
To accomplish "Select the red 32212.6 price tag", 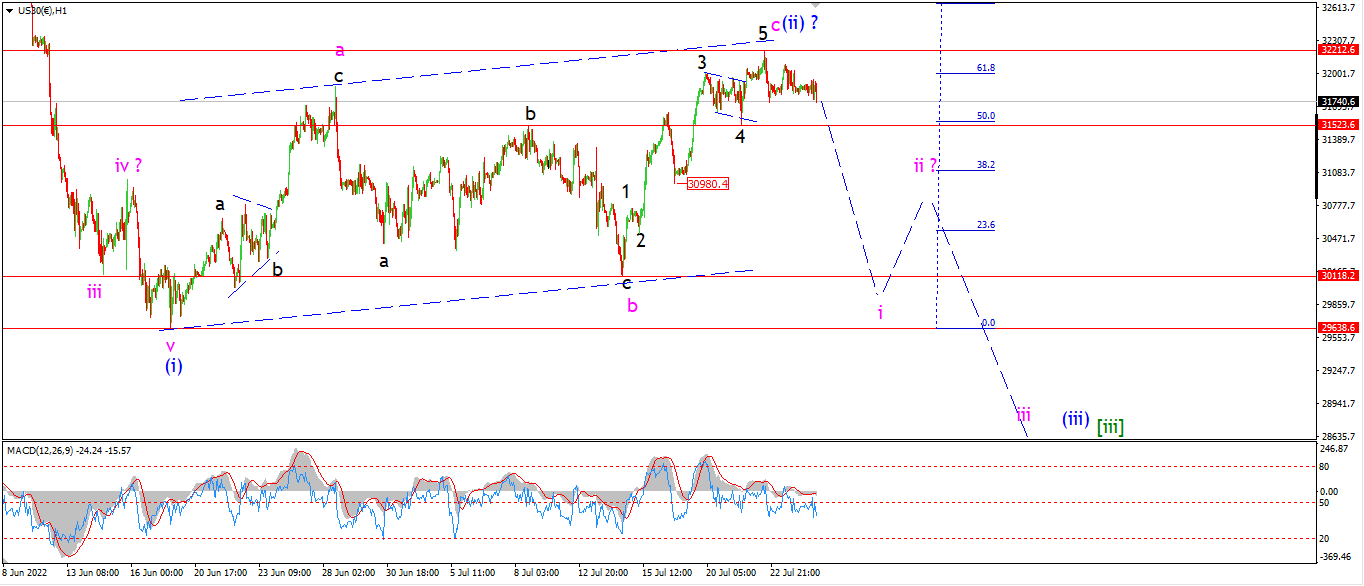I will 1338,49.
